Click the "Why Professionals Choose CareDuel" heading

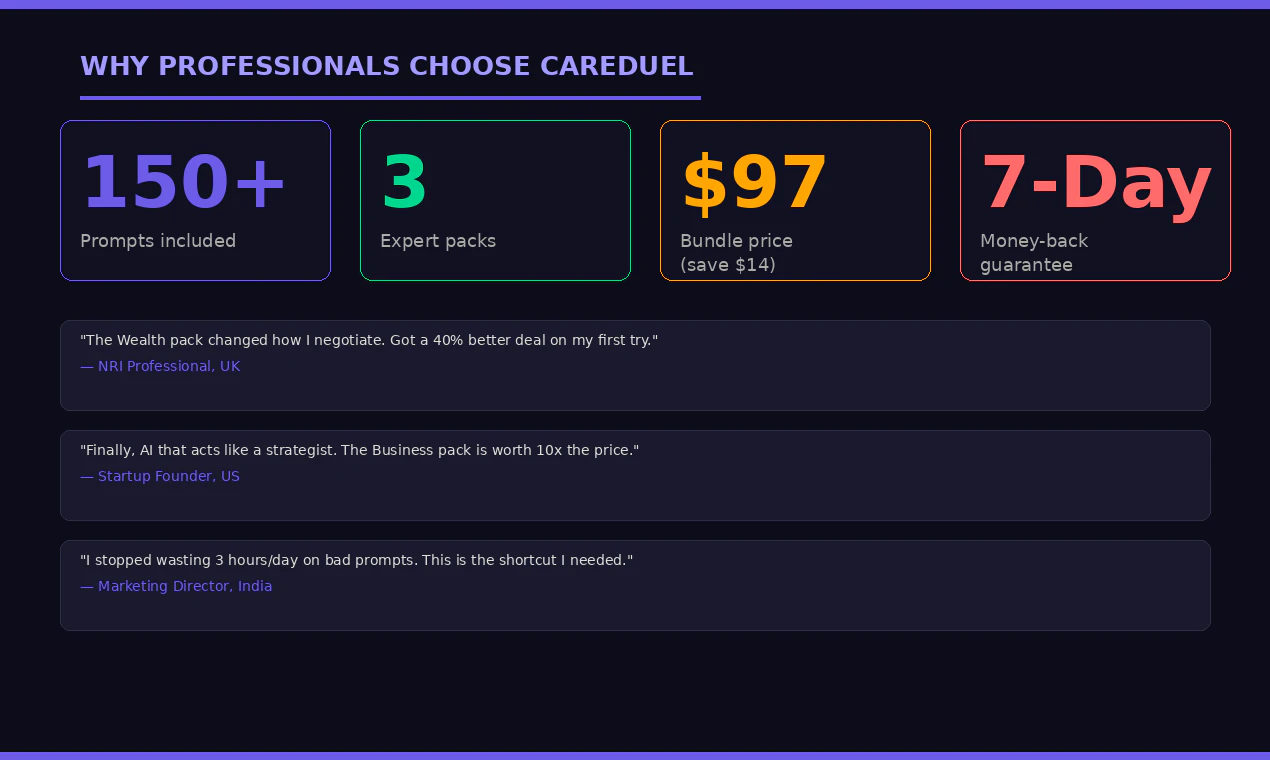tap(386, 66)
